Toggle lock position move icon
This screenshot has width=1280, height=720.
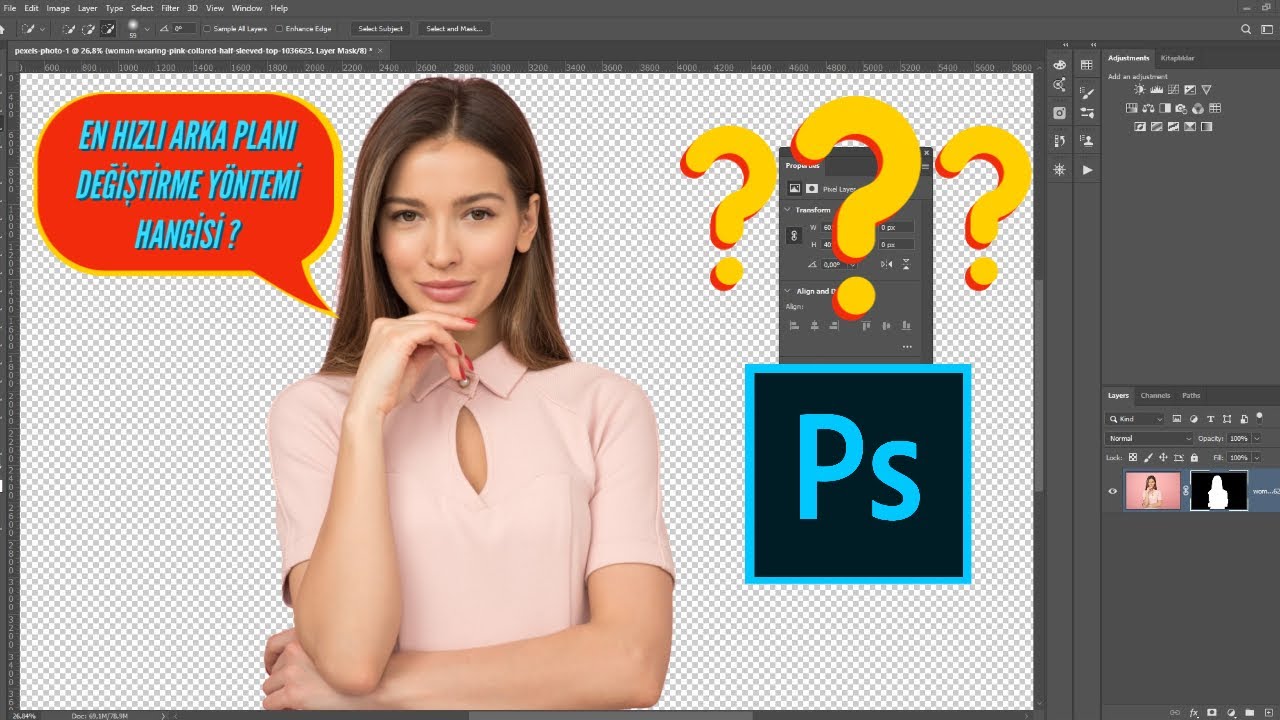click(1162, 457)
